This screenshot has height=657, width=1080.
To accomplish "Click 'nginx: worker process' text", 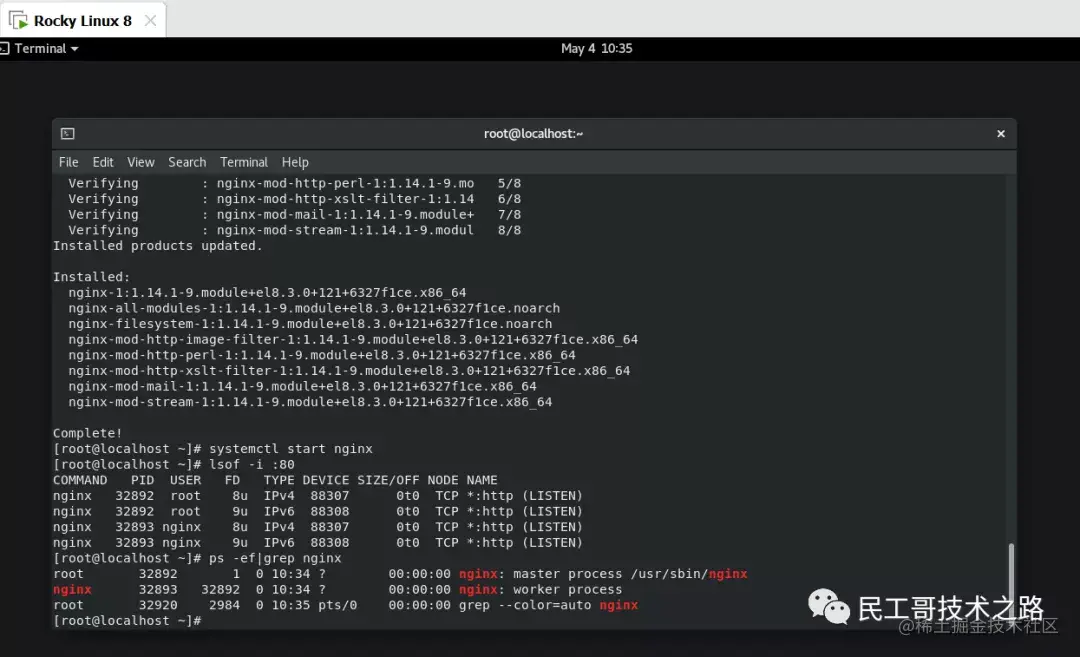I will coord(541,590).
